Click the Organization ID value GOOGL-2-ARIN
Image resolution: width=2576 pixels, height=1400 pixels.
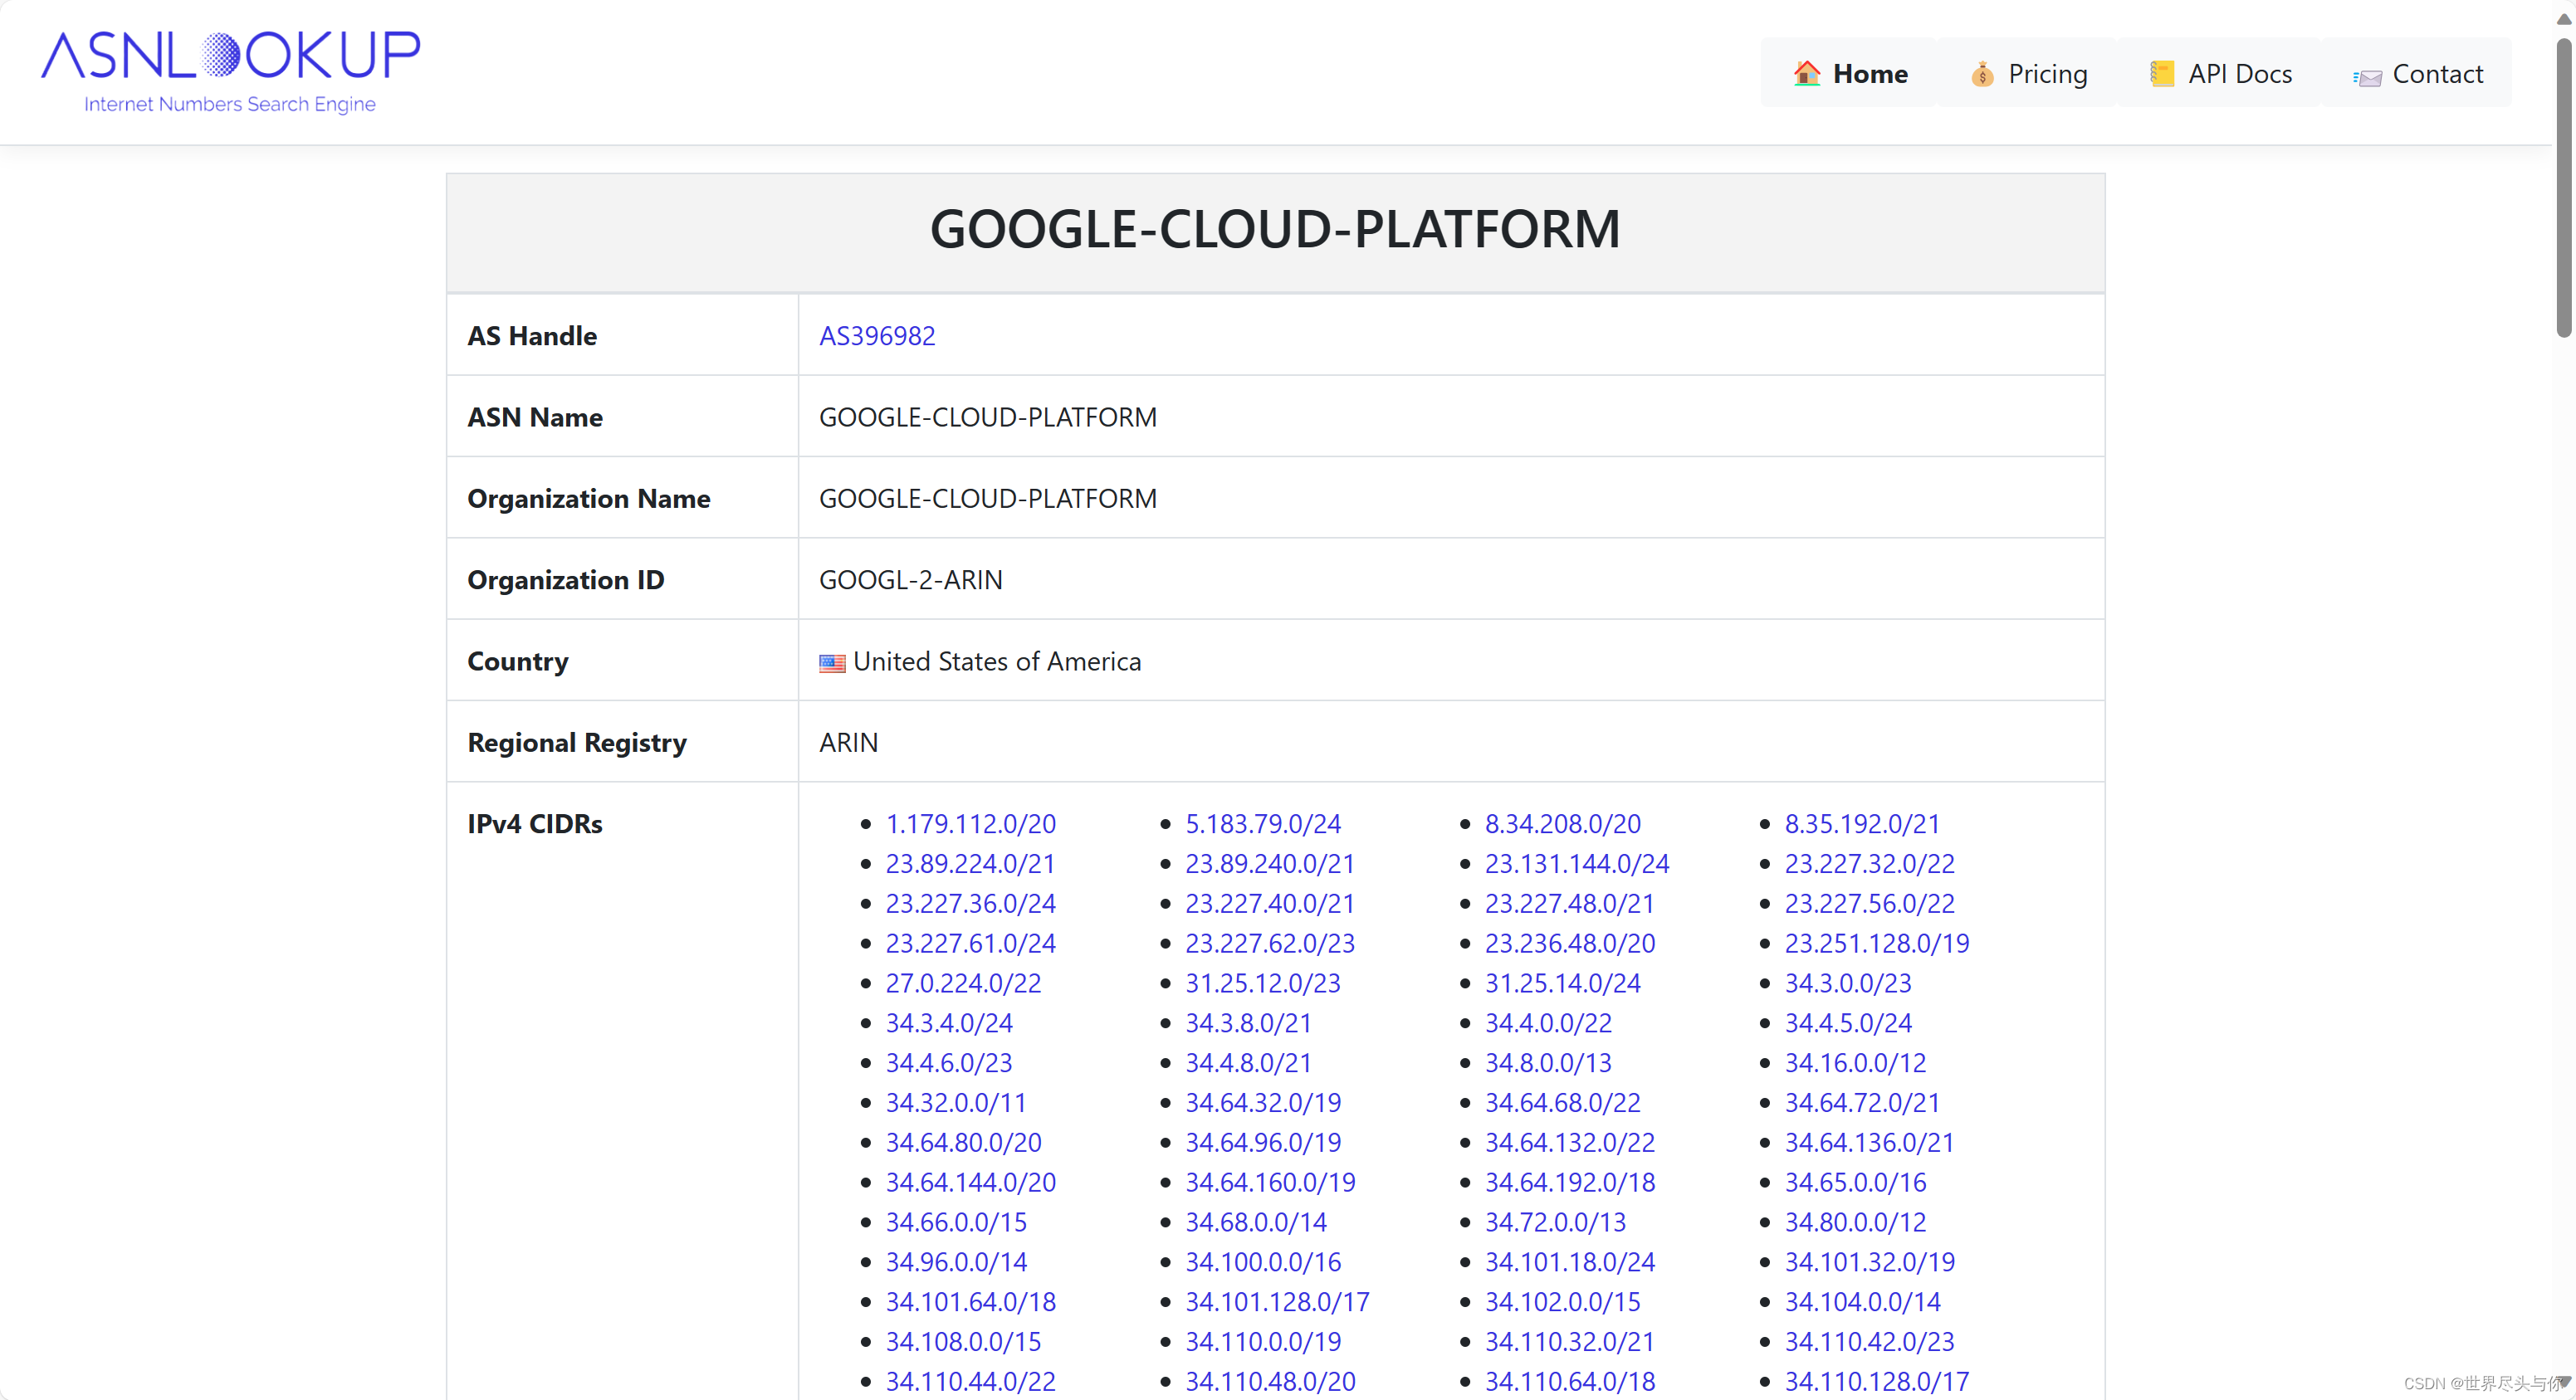tap(910, 580)
